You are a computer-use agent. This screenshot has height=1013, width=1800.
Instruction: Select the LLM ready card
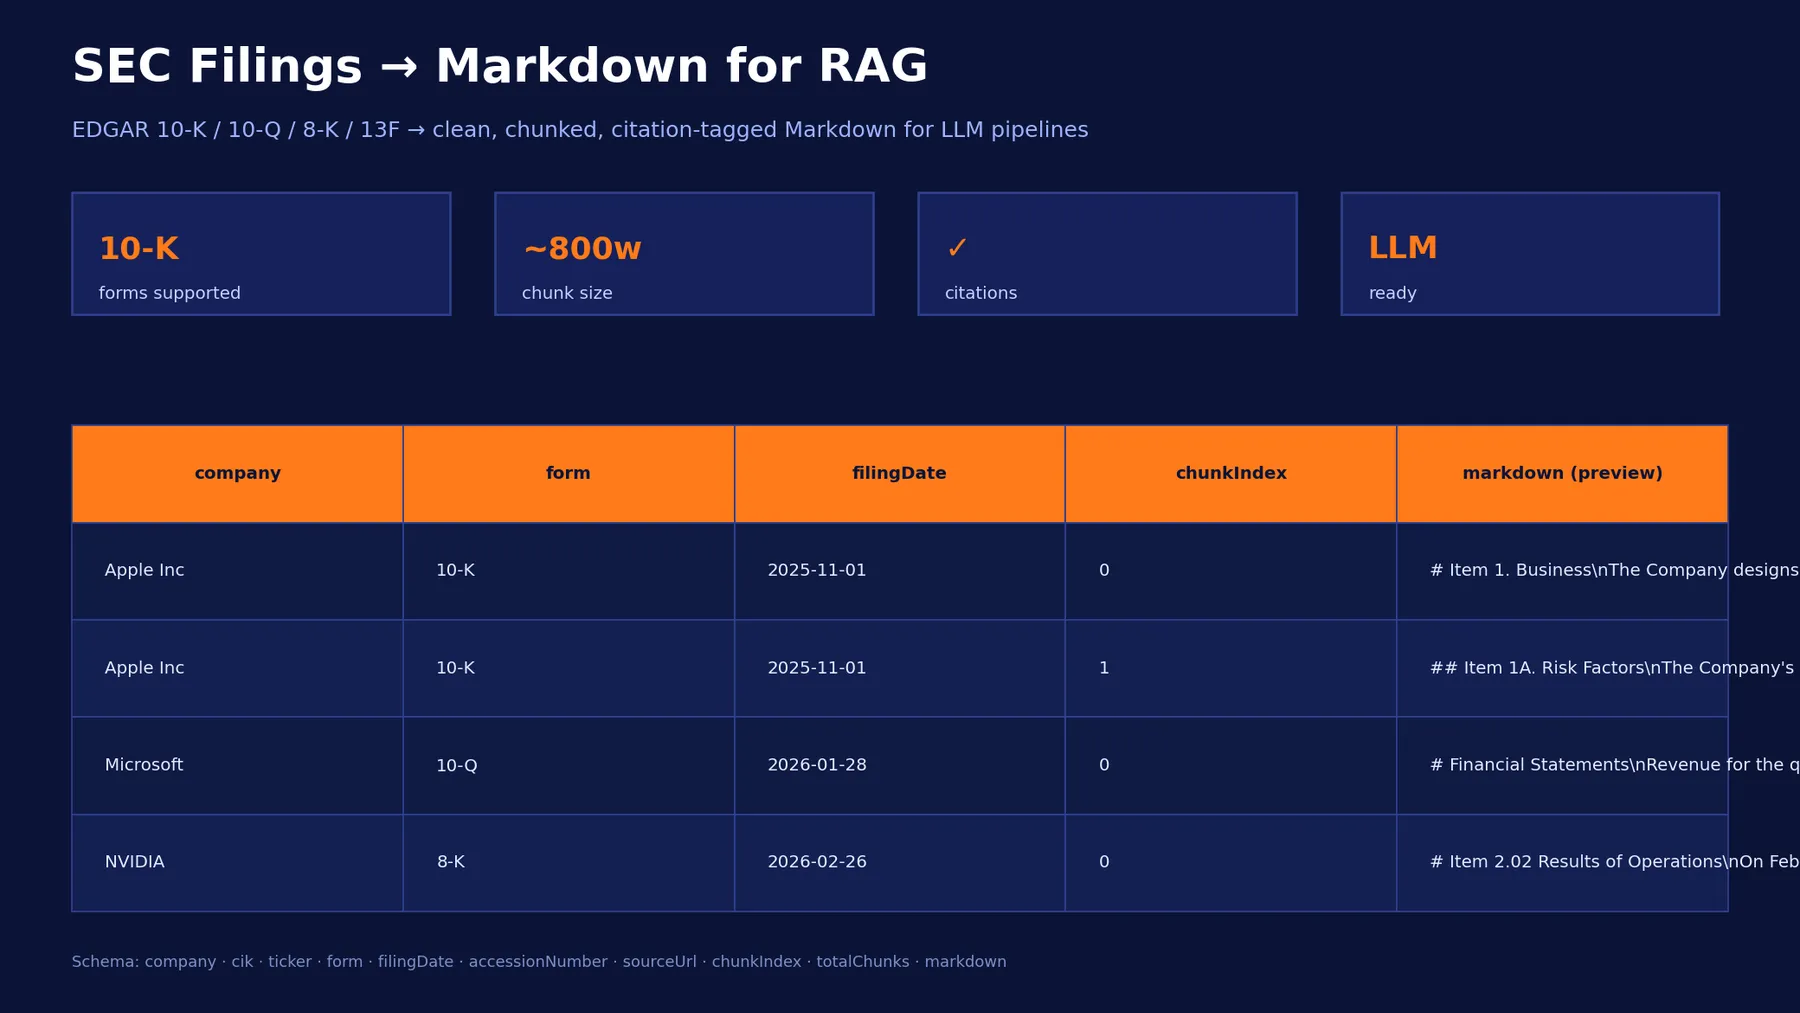click(x=1530, y=254)
